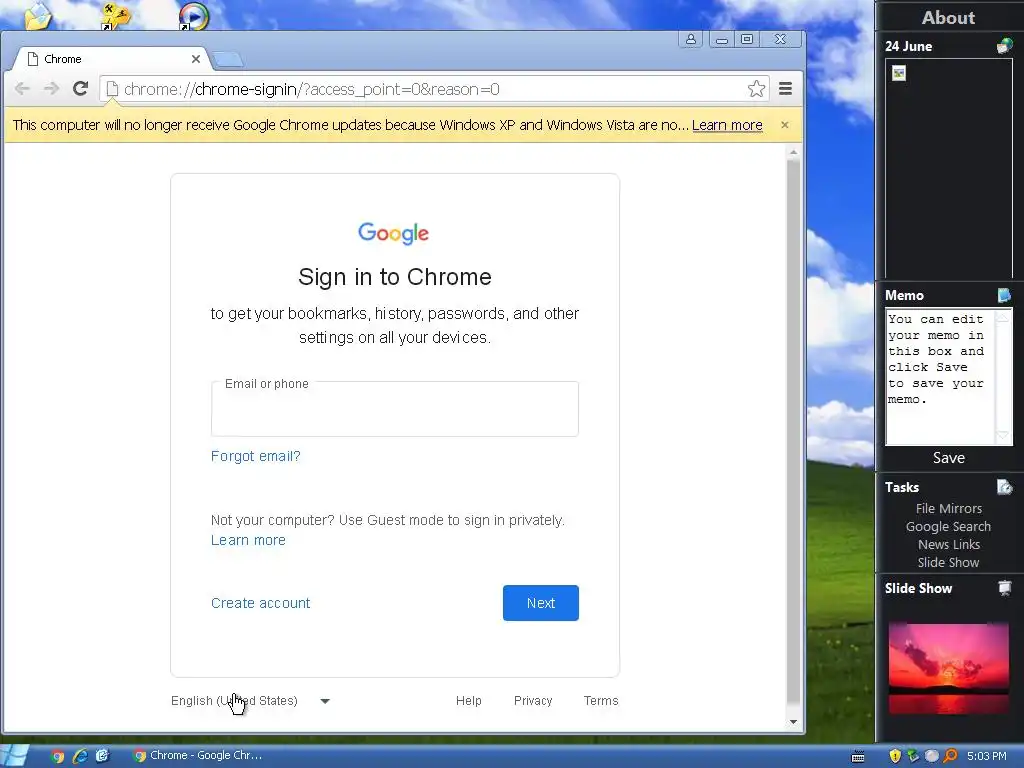The width and height of the screenshot is (1024, 768).
Task: Click the Memo scrollbar down arrow
Action: point(1002,436)
